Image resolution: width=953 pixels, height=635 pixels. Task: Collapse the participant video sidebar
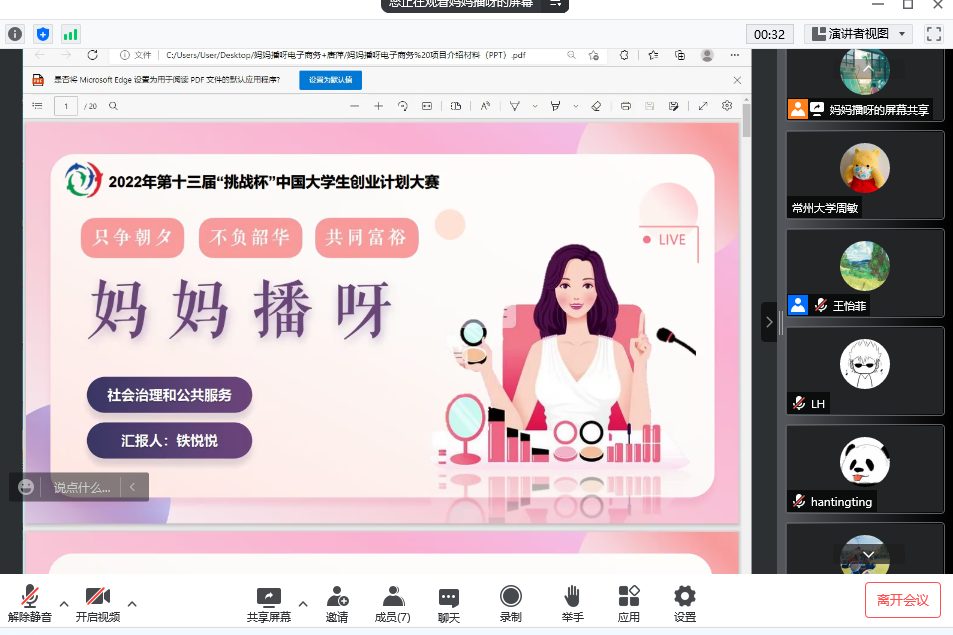(x=768, y=322)
